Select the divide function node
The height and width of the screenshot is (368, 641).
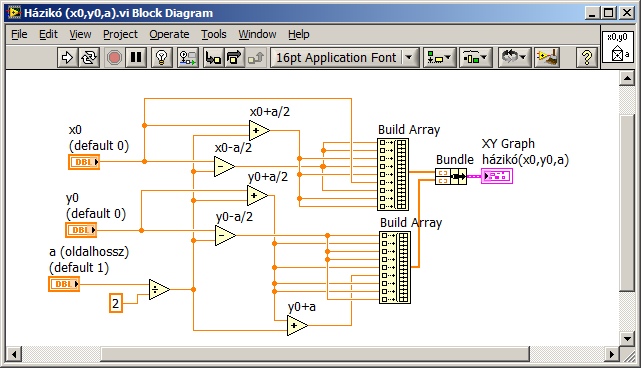click(159, 289)
